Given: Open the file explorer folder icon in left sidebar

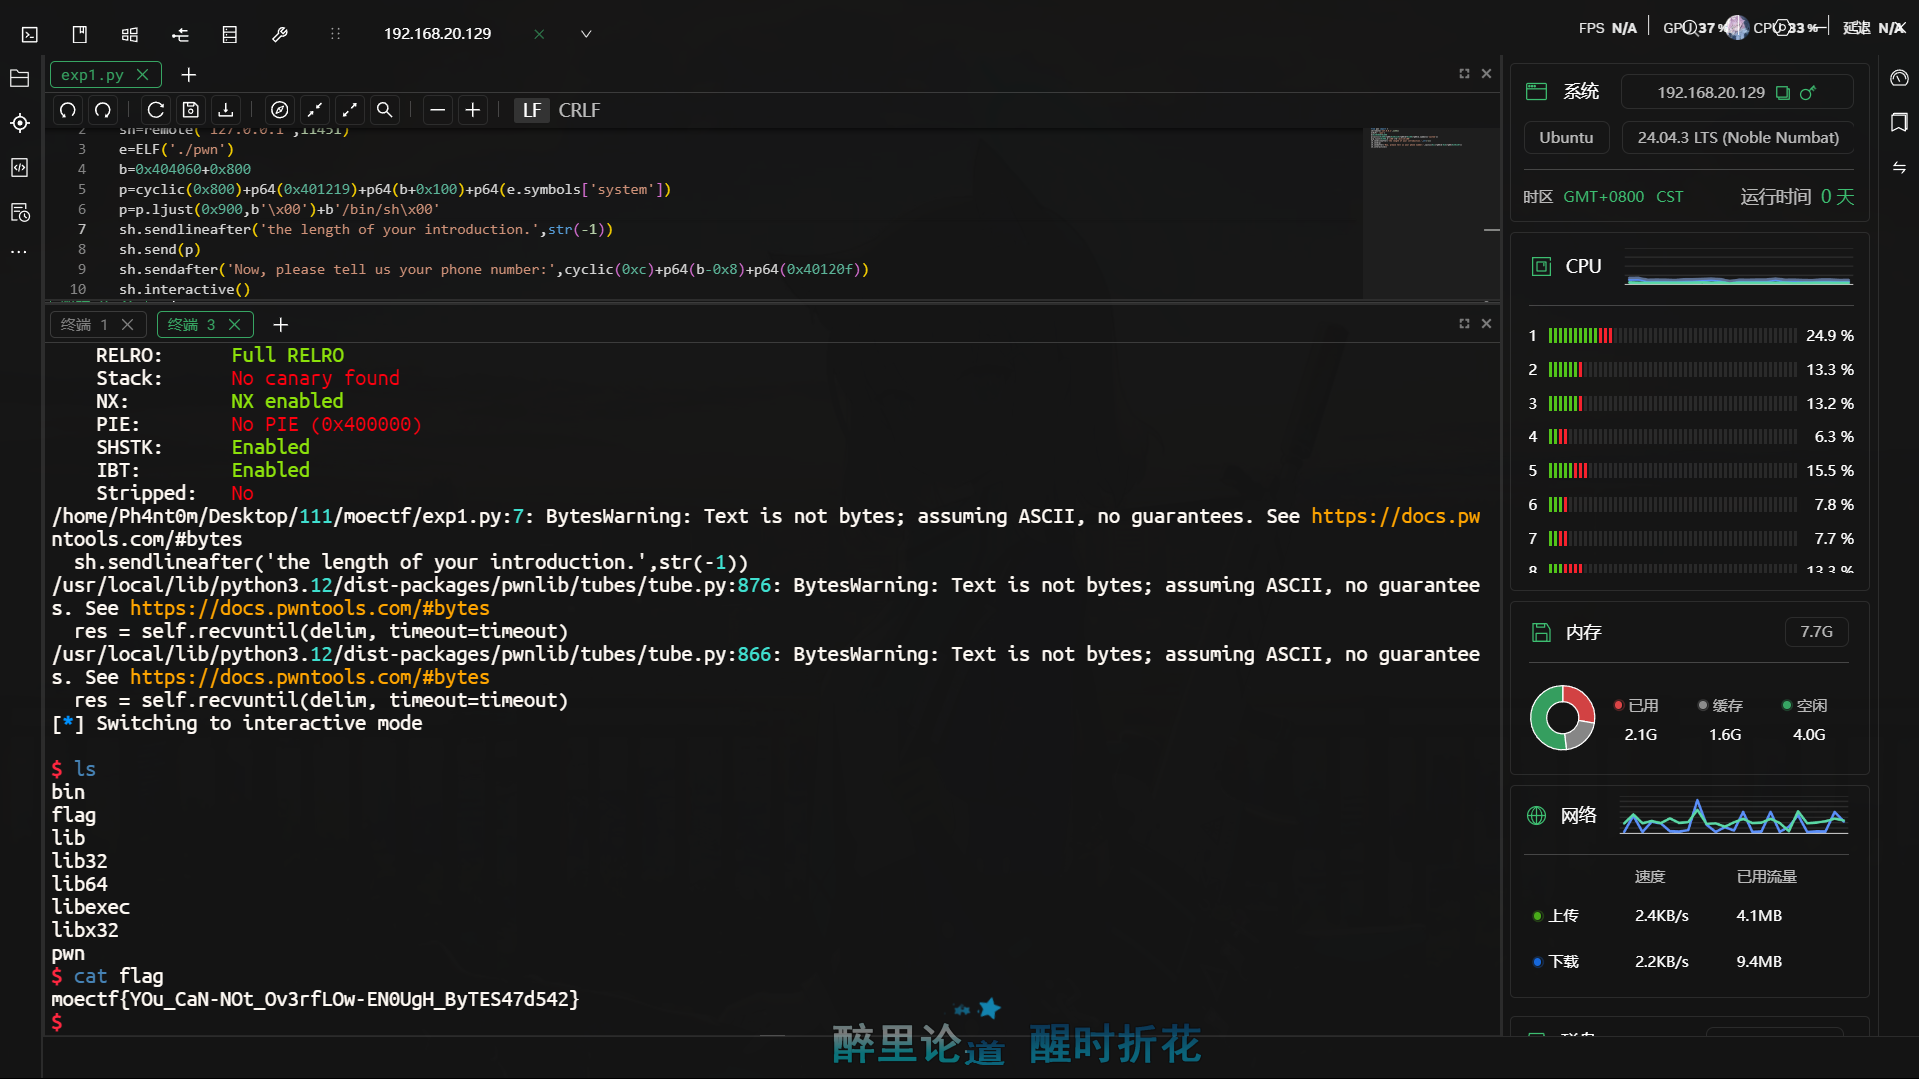Looking at the screenshot, I should click(x=19, y=78).
